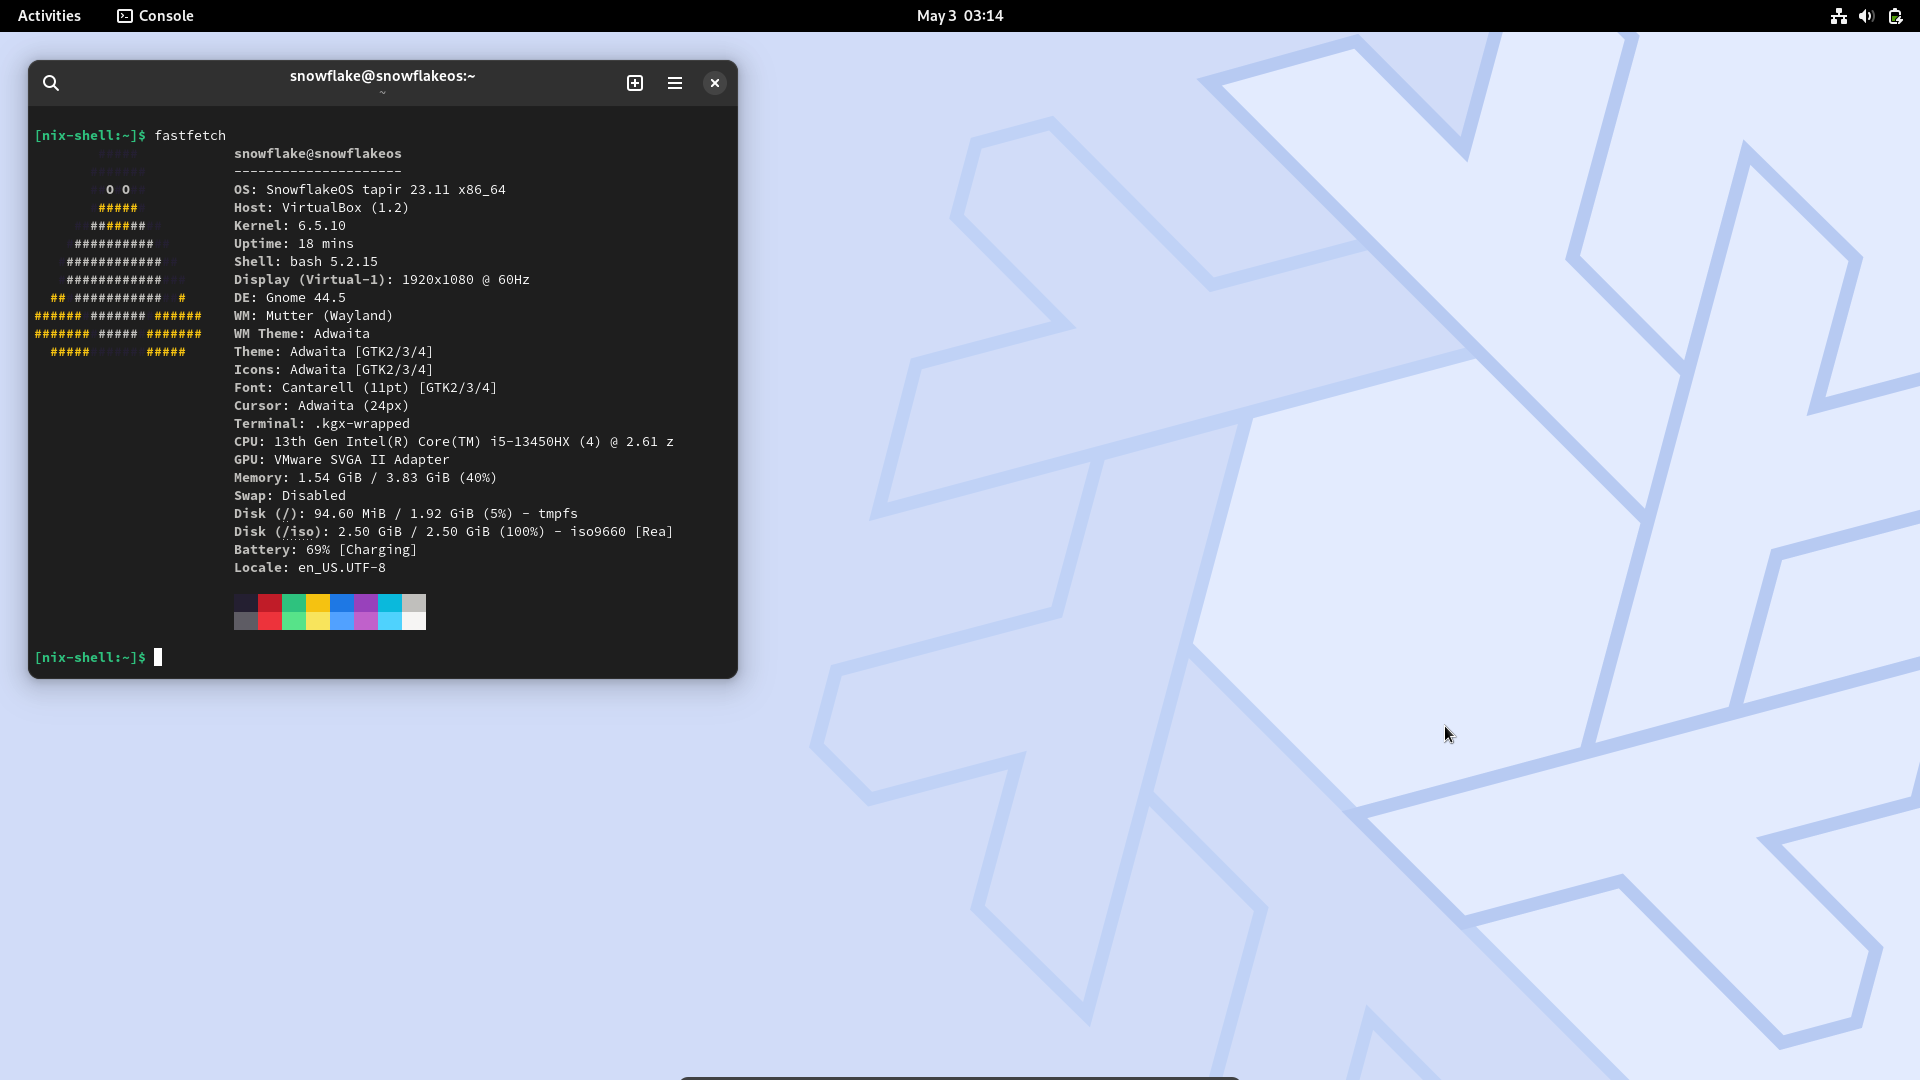Open a new tab with plus icon
Screen dimensions: 1920x1080
click(x=635, y=83)
